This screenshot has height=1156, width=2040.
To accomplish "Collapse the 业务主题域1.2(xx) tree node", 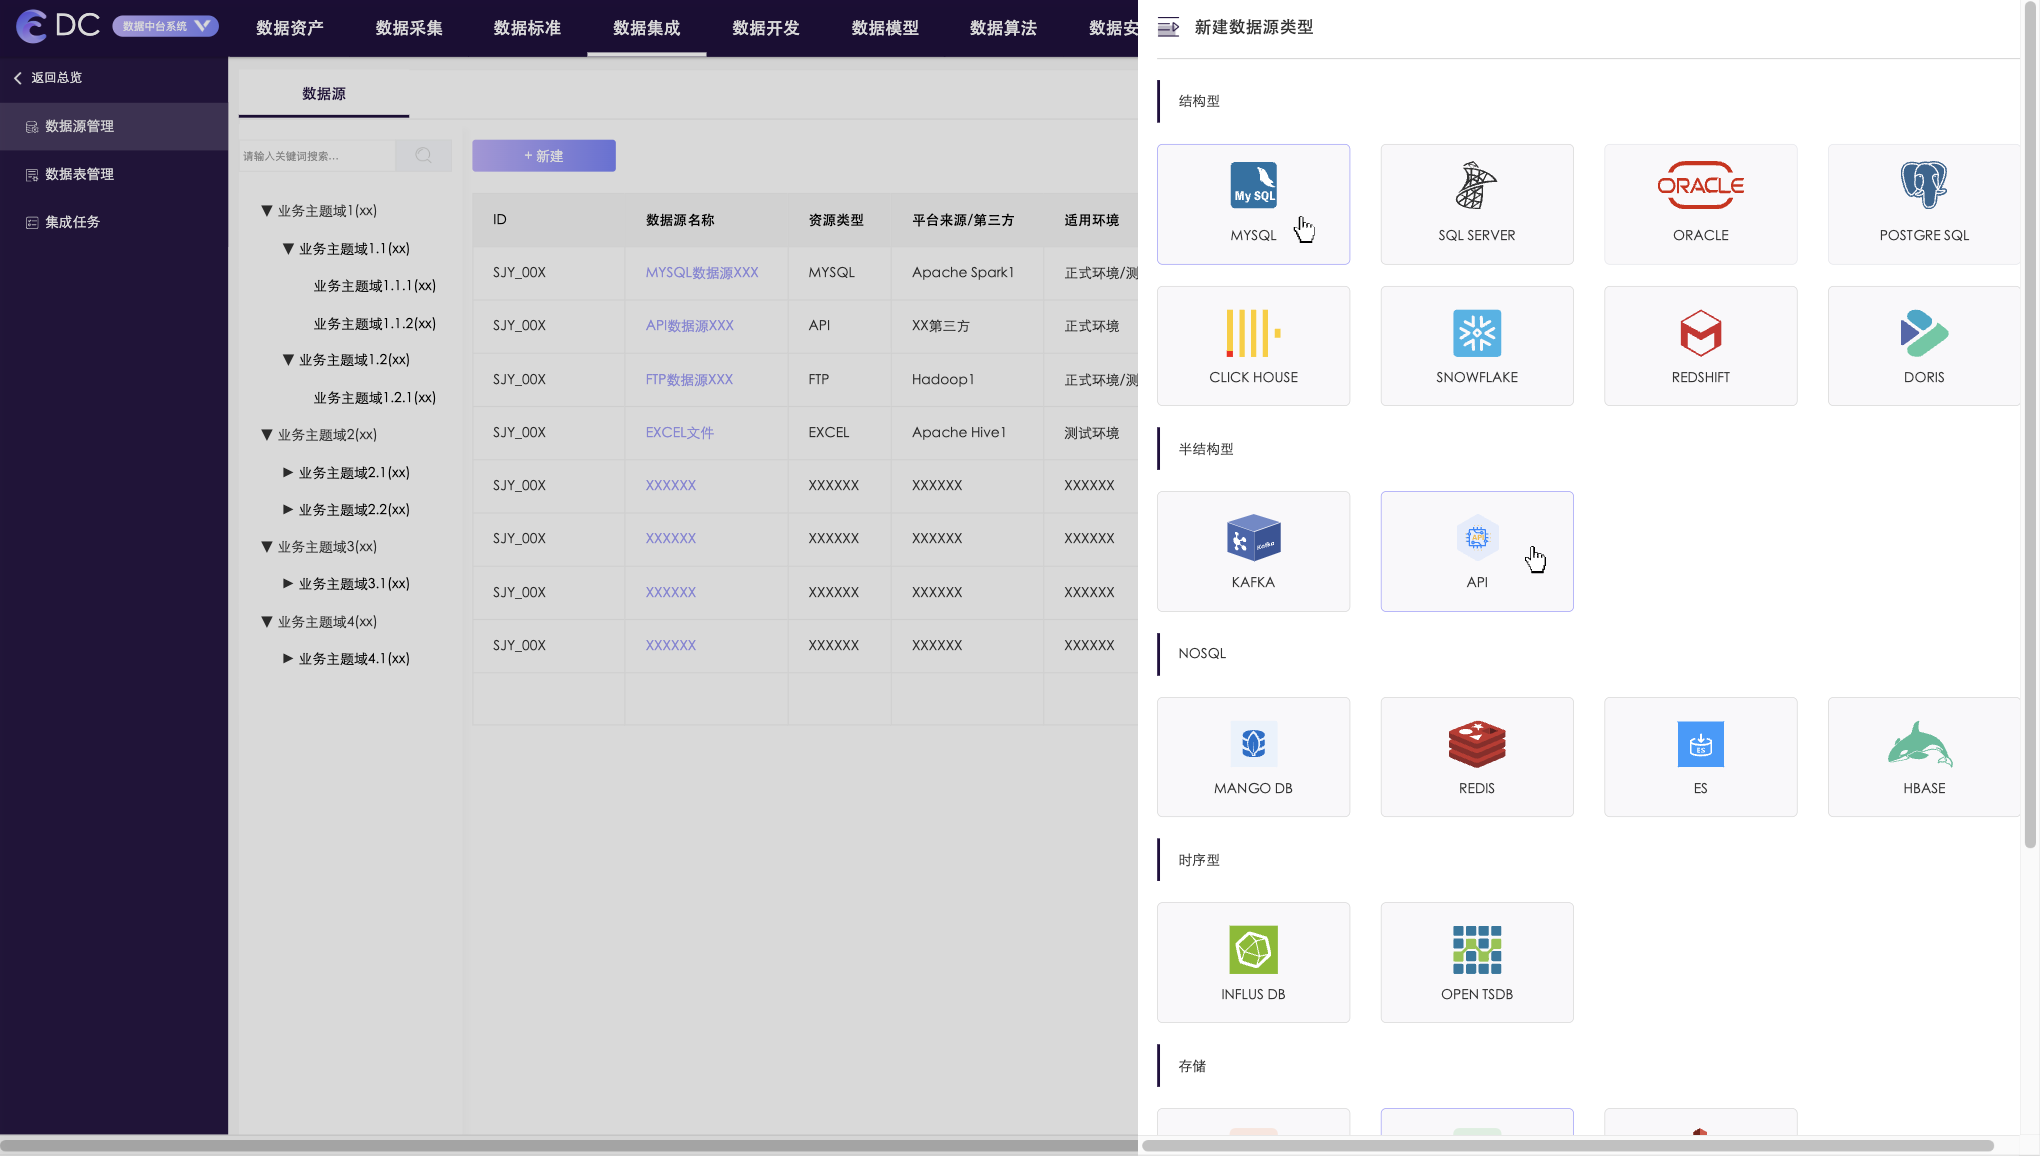I will click(288, 360).
